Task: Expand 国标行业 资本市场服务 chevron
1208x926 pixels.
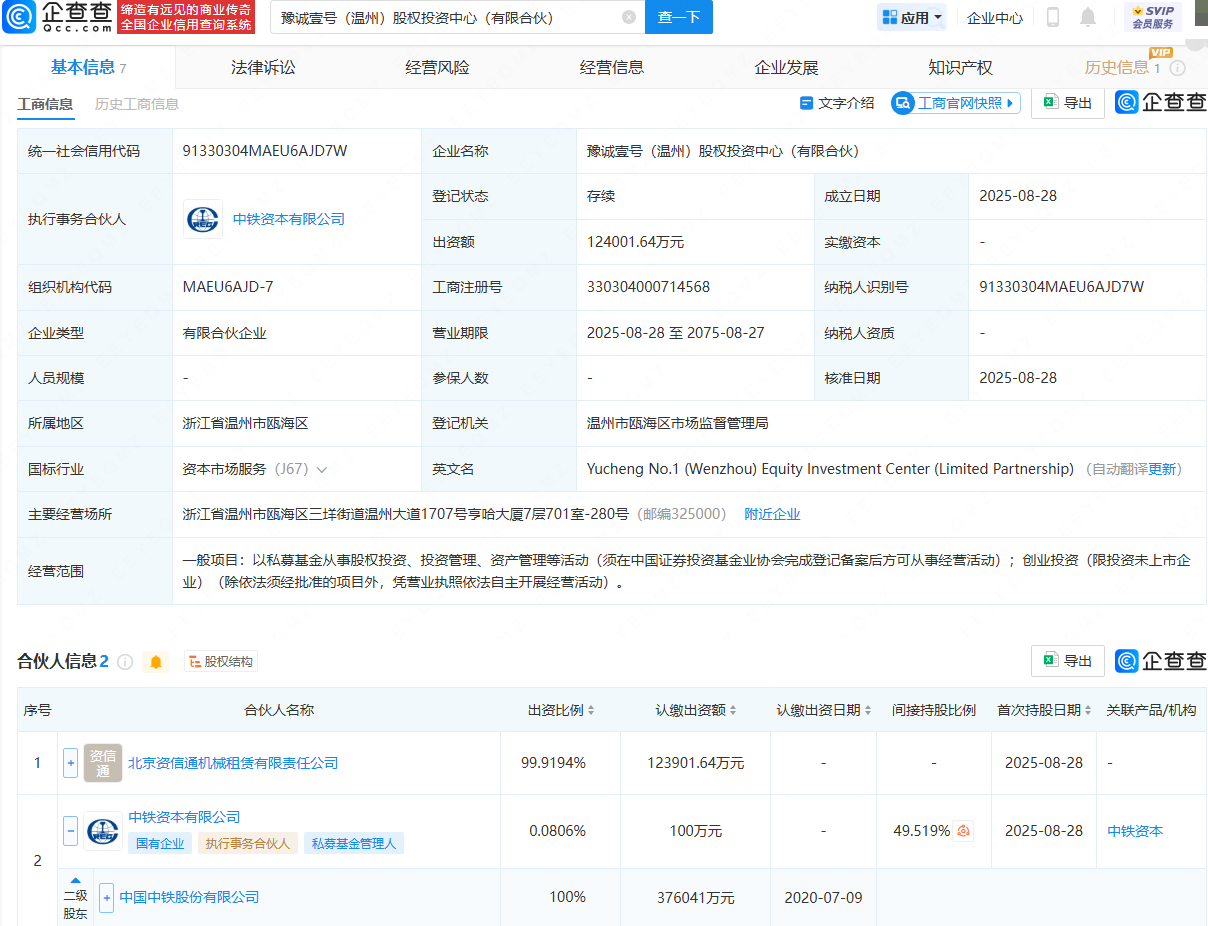Action: 322,469
